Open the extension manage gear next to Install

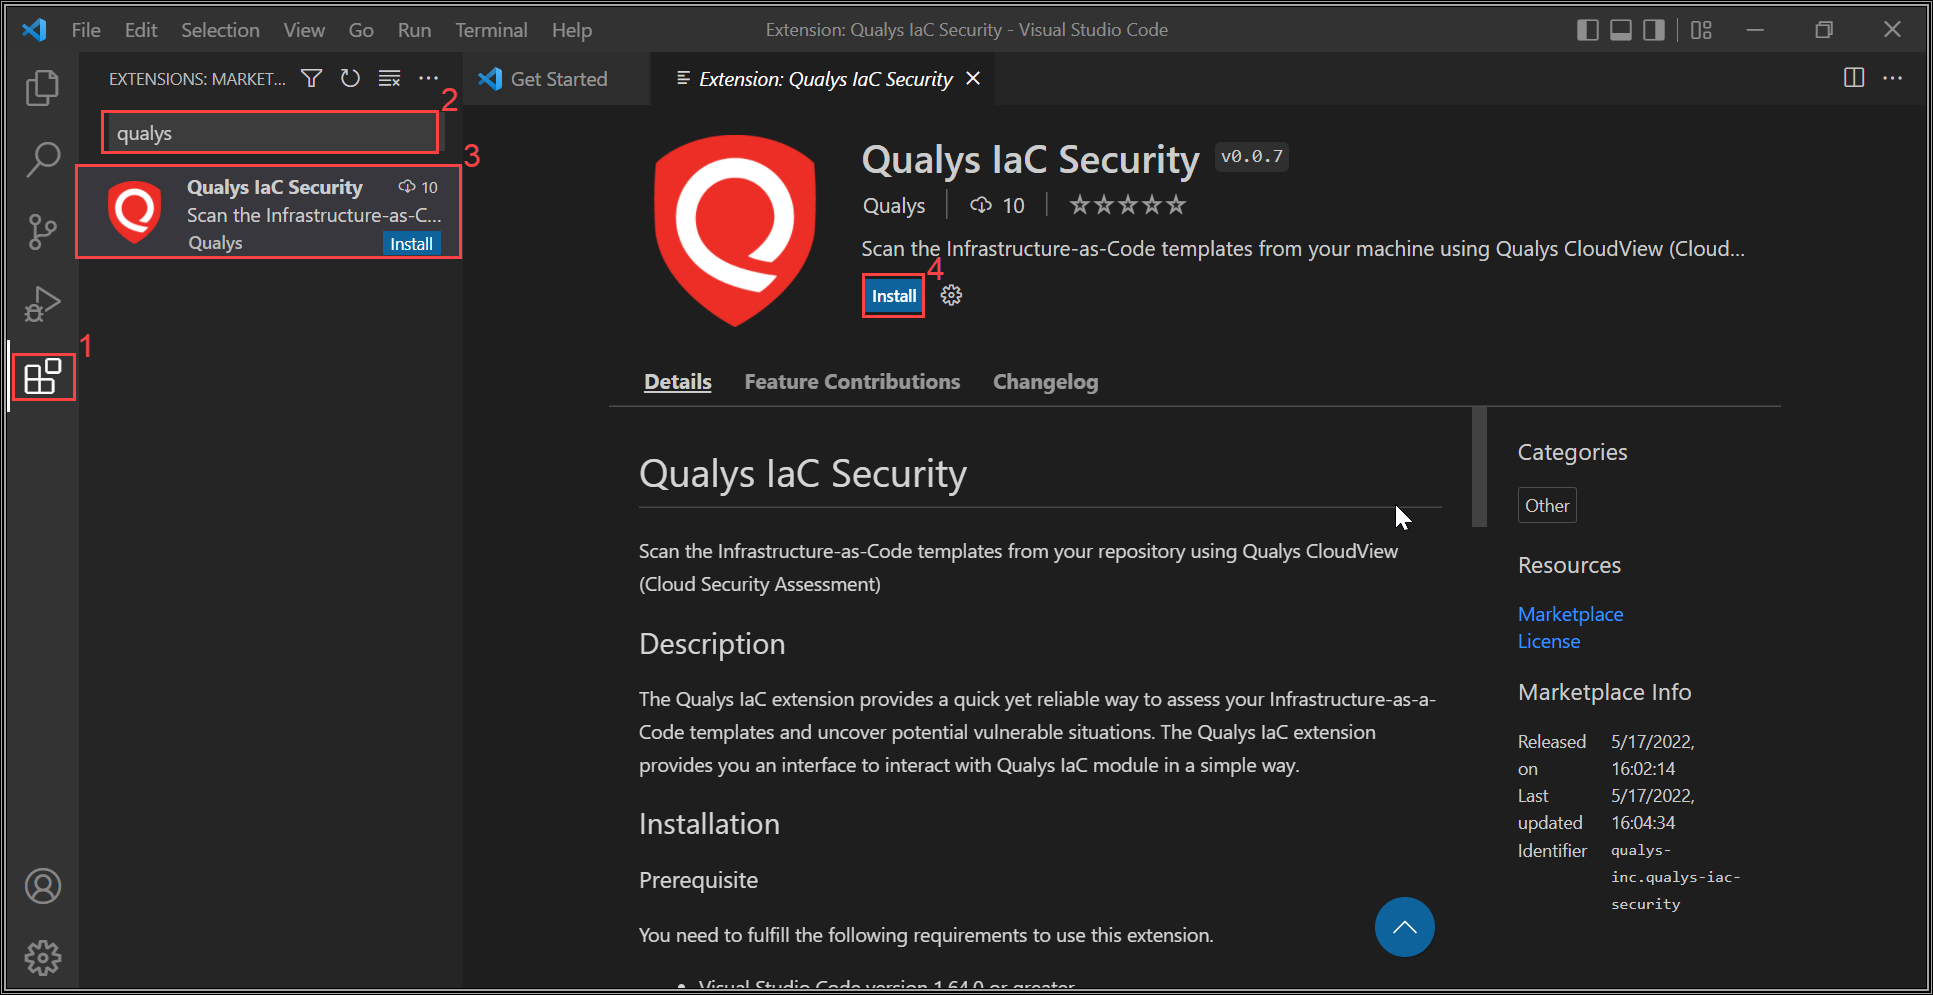click(x=951, y=295)
